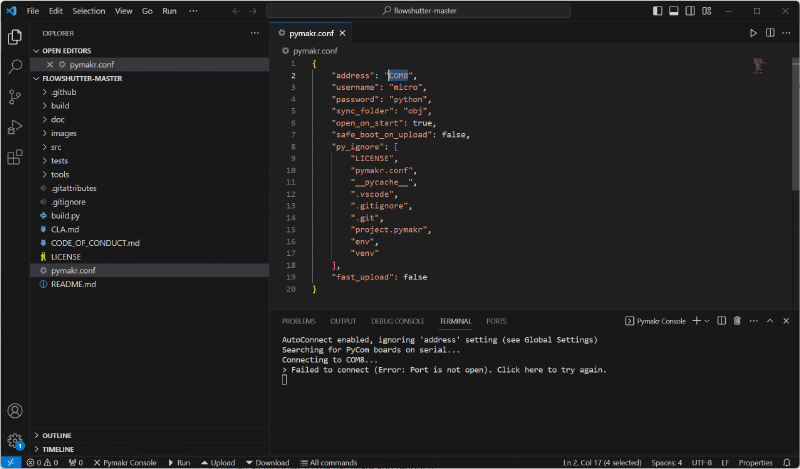Screen dimensions: 800x469
Task: Expand the src folder in Explorer
Action: click(x=56, y=147)
